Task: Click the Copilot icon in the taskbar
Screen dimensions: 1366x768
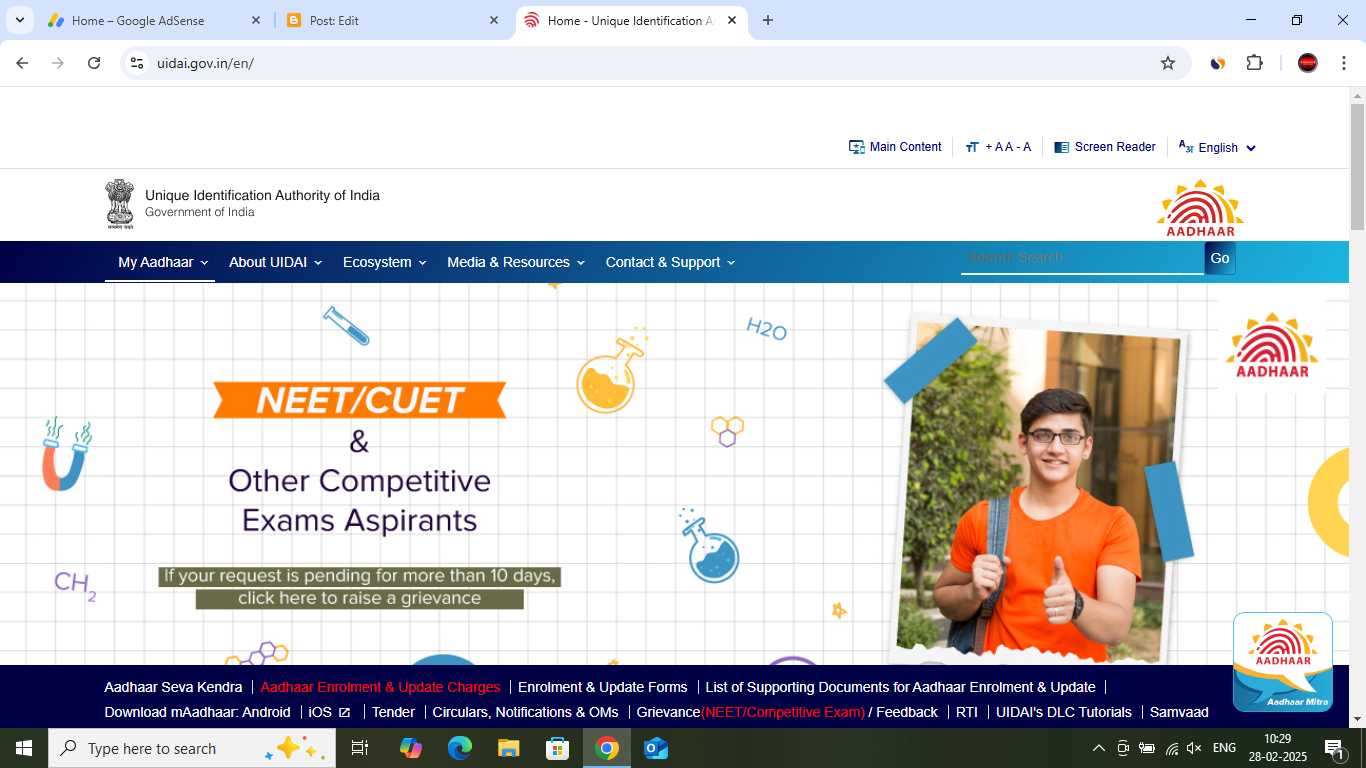Action: coord(411,748)
